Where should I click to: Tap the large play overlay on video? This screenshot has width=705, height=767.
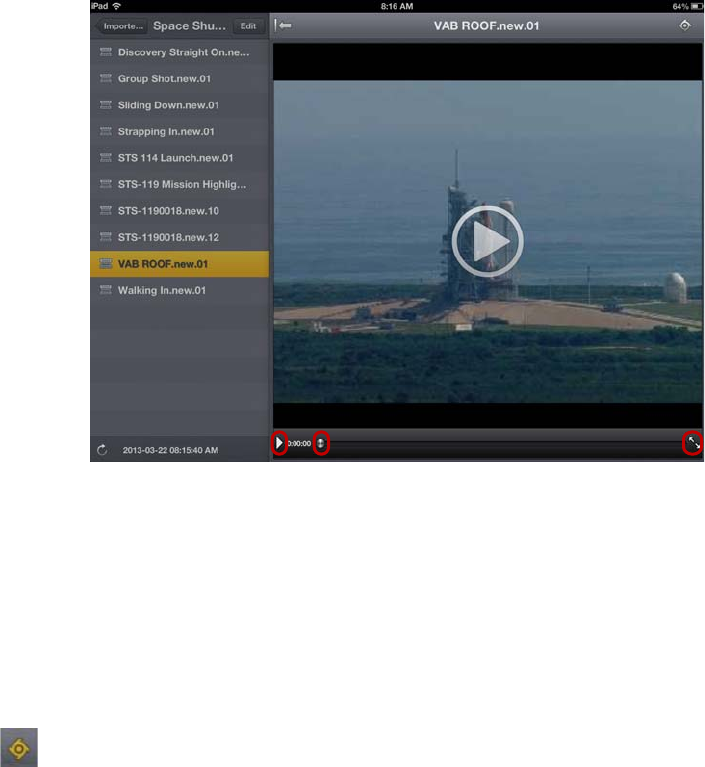point(487,241)
